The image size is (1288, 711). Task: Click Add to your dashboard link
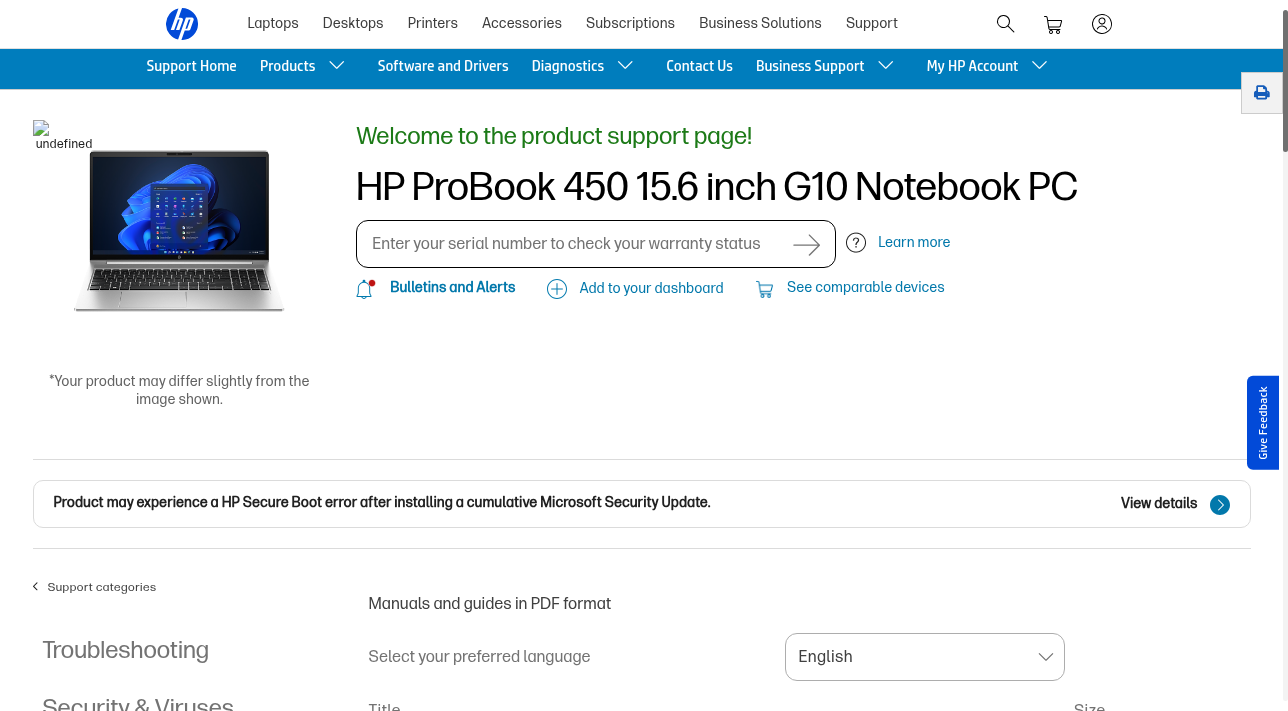click(651, 288)
